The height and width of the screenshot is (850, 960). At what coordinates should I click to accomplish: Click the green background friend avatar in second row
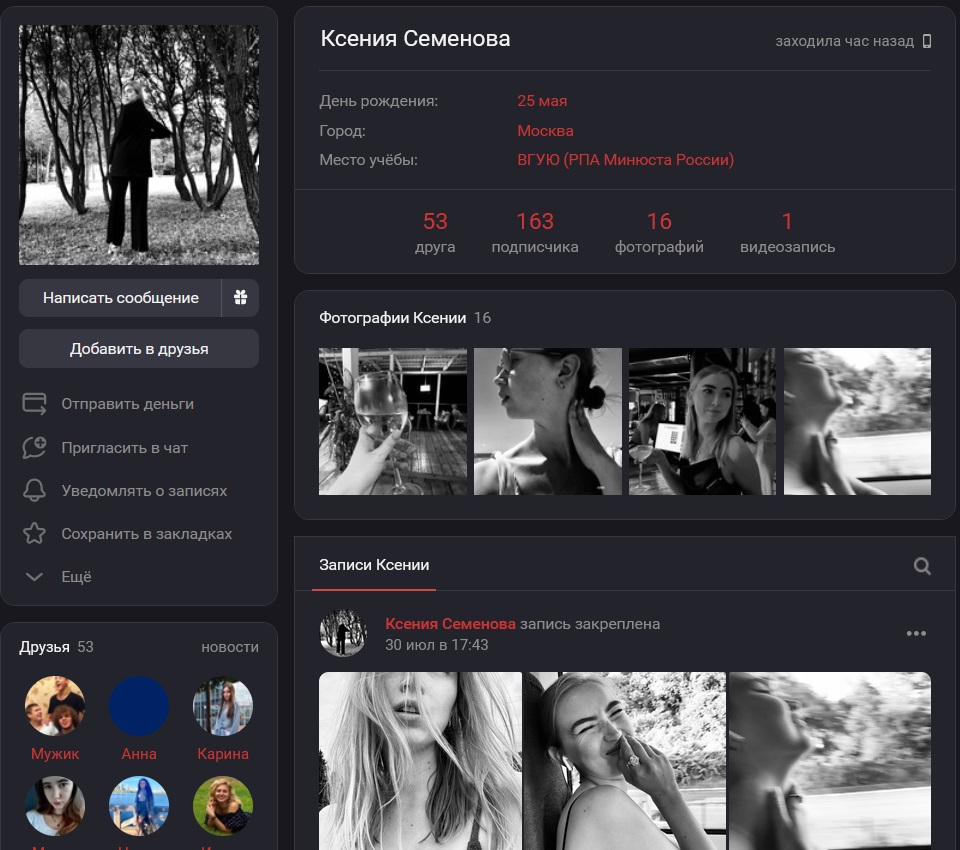coord(223,806)
